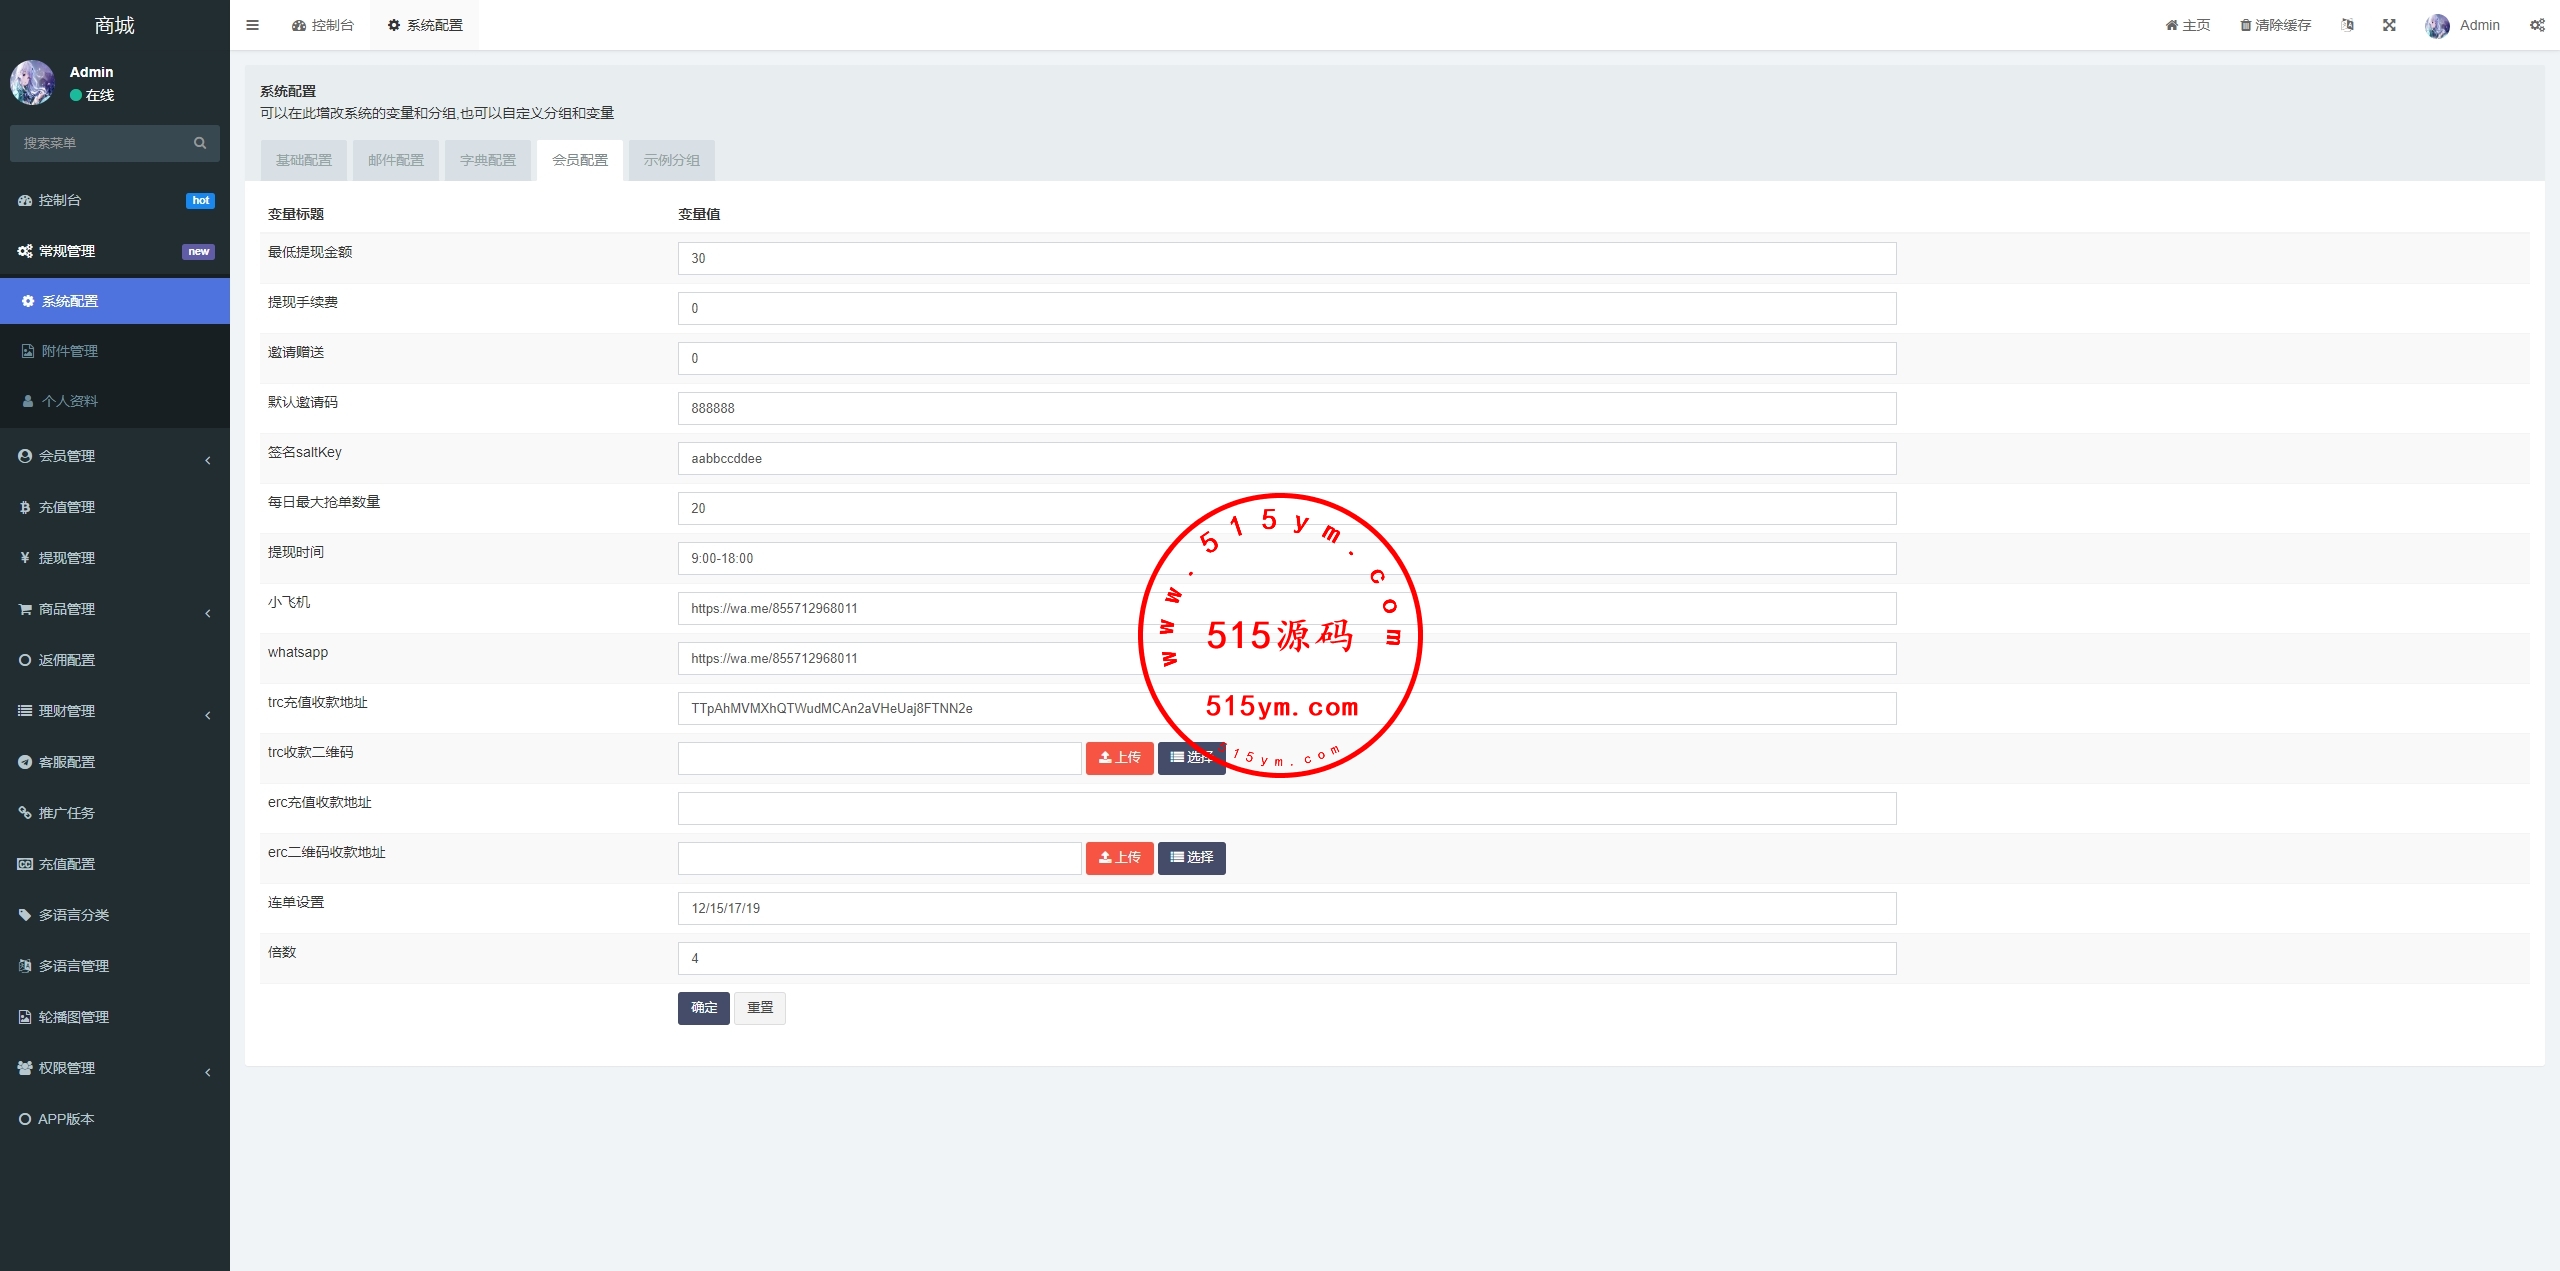Click the magnifier icon in menu search box

coord(200,143)
